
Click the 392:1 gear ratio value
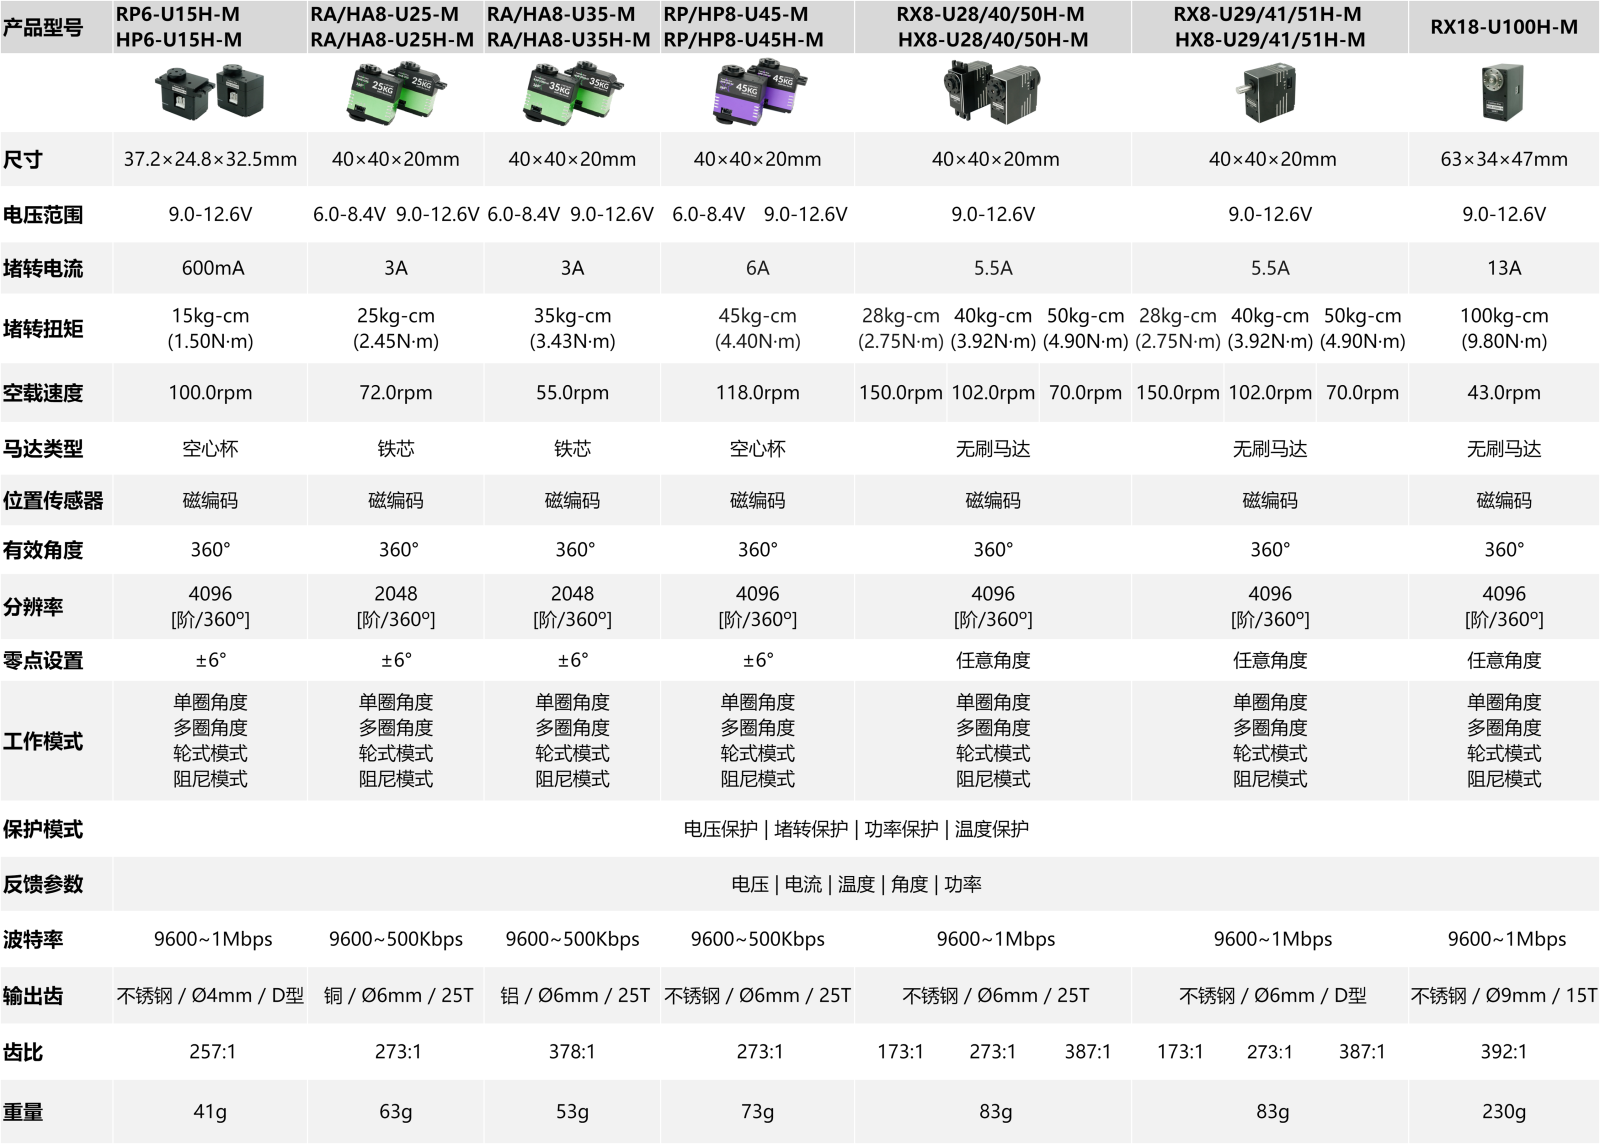pos(1503,1051)
